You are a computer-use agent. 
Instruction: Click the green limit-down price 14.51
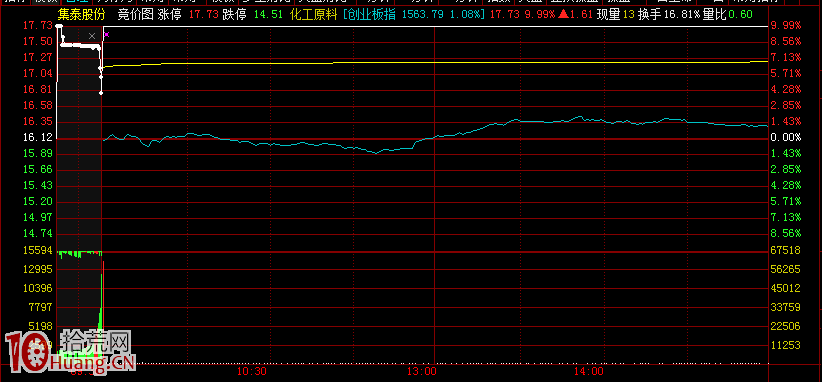[267, 15]
